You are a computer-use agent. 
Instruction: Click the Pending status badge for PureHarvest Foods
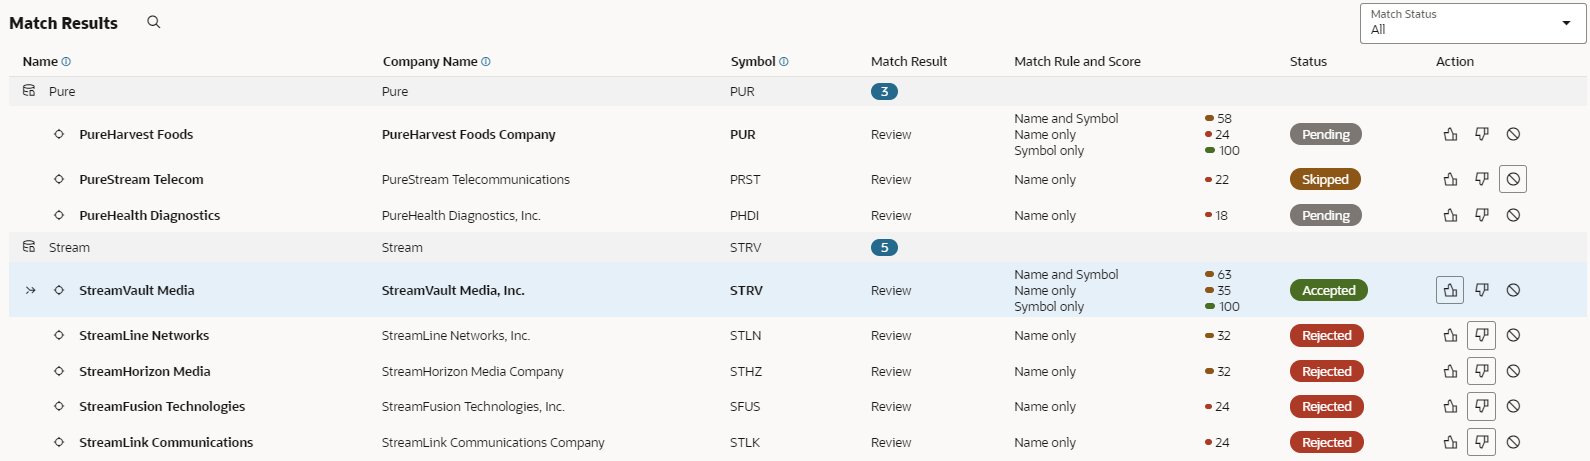[x=1326, y=134]
